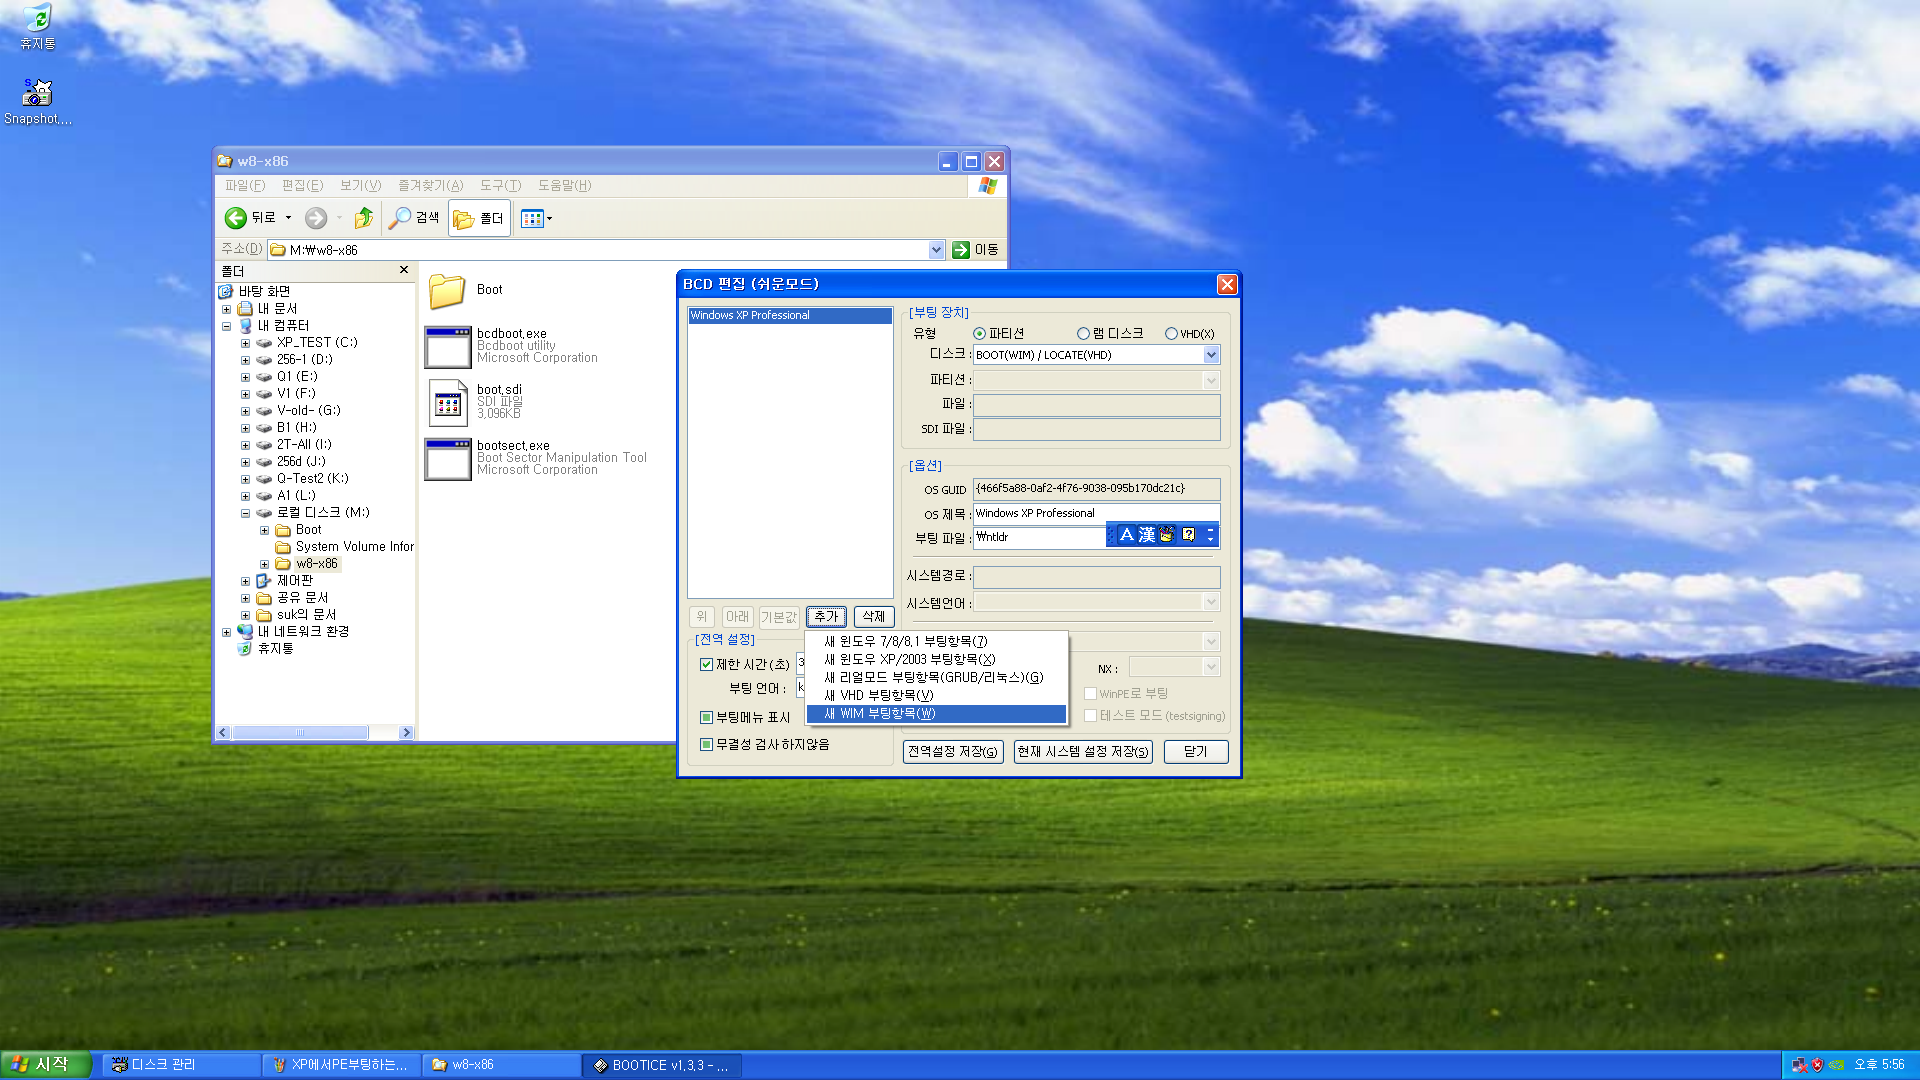Select the RAM disk radio button

tap(1083, 334)
